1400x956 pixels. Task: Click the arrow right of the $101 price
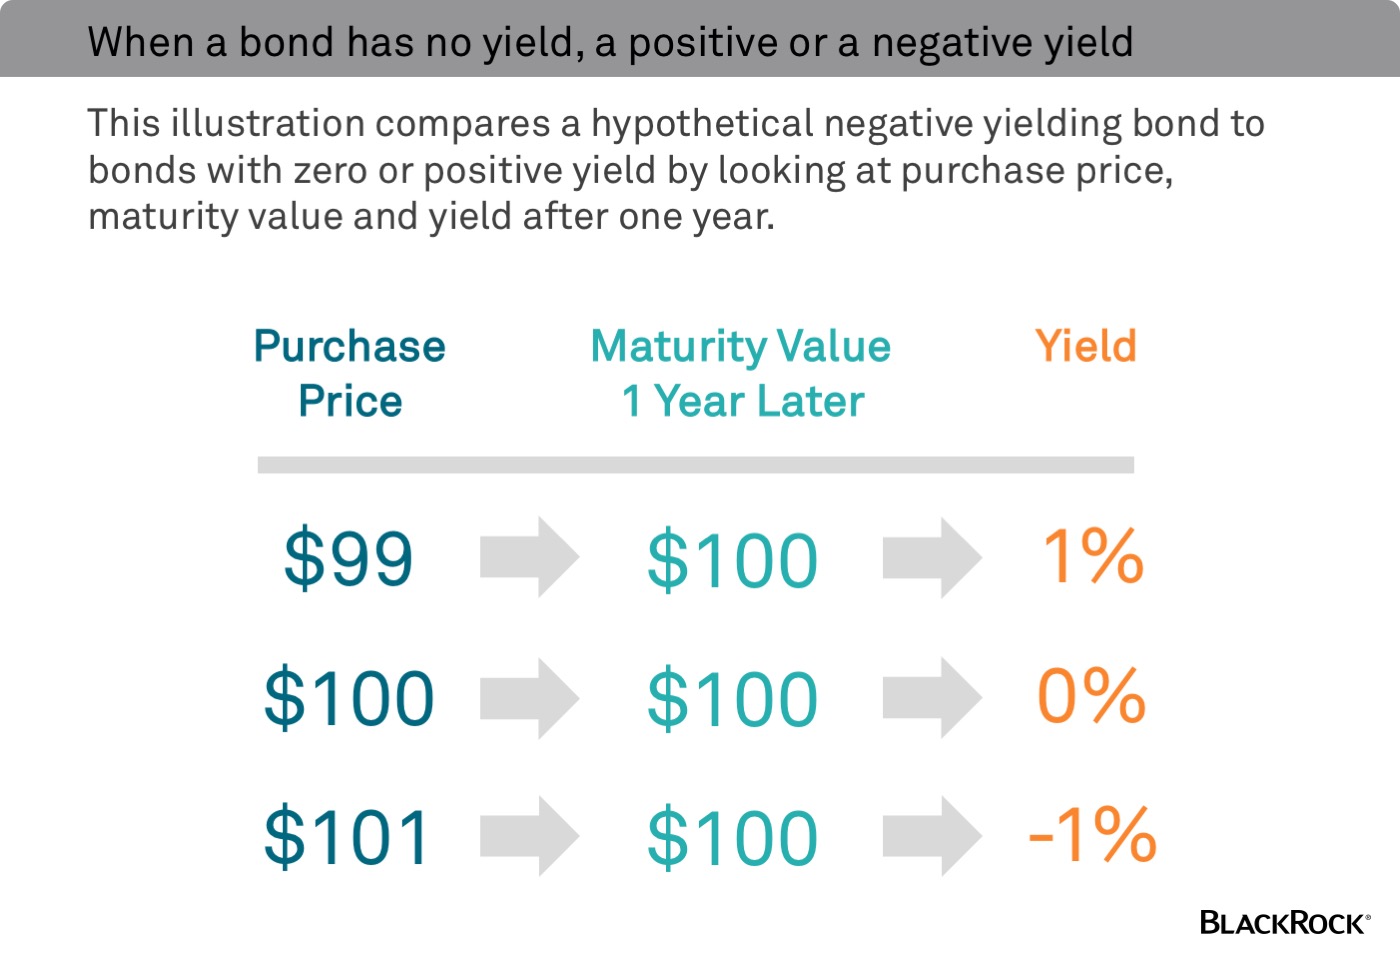(x=529, y=836)
